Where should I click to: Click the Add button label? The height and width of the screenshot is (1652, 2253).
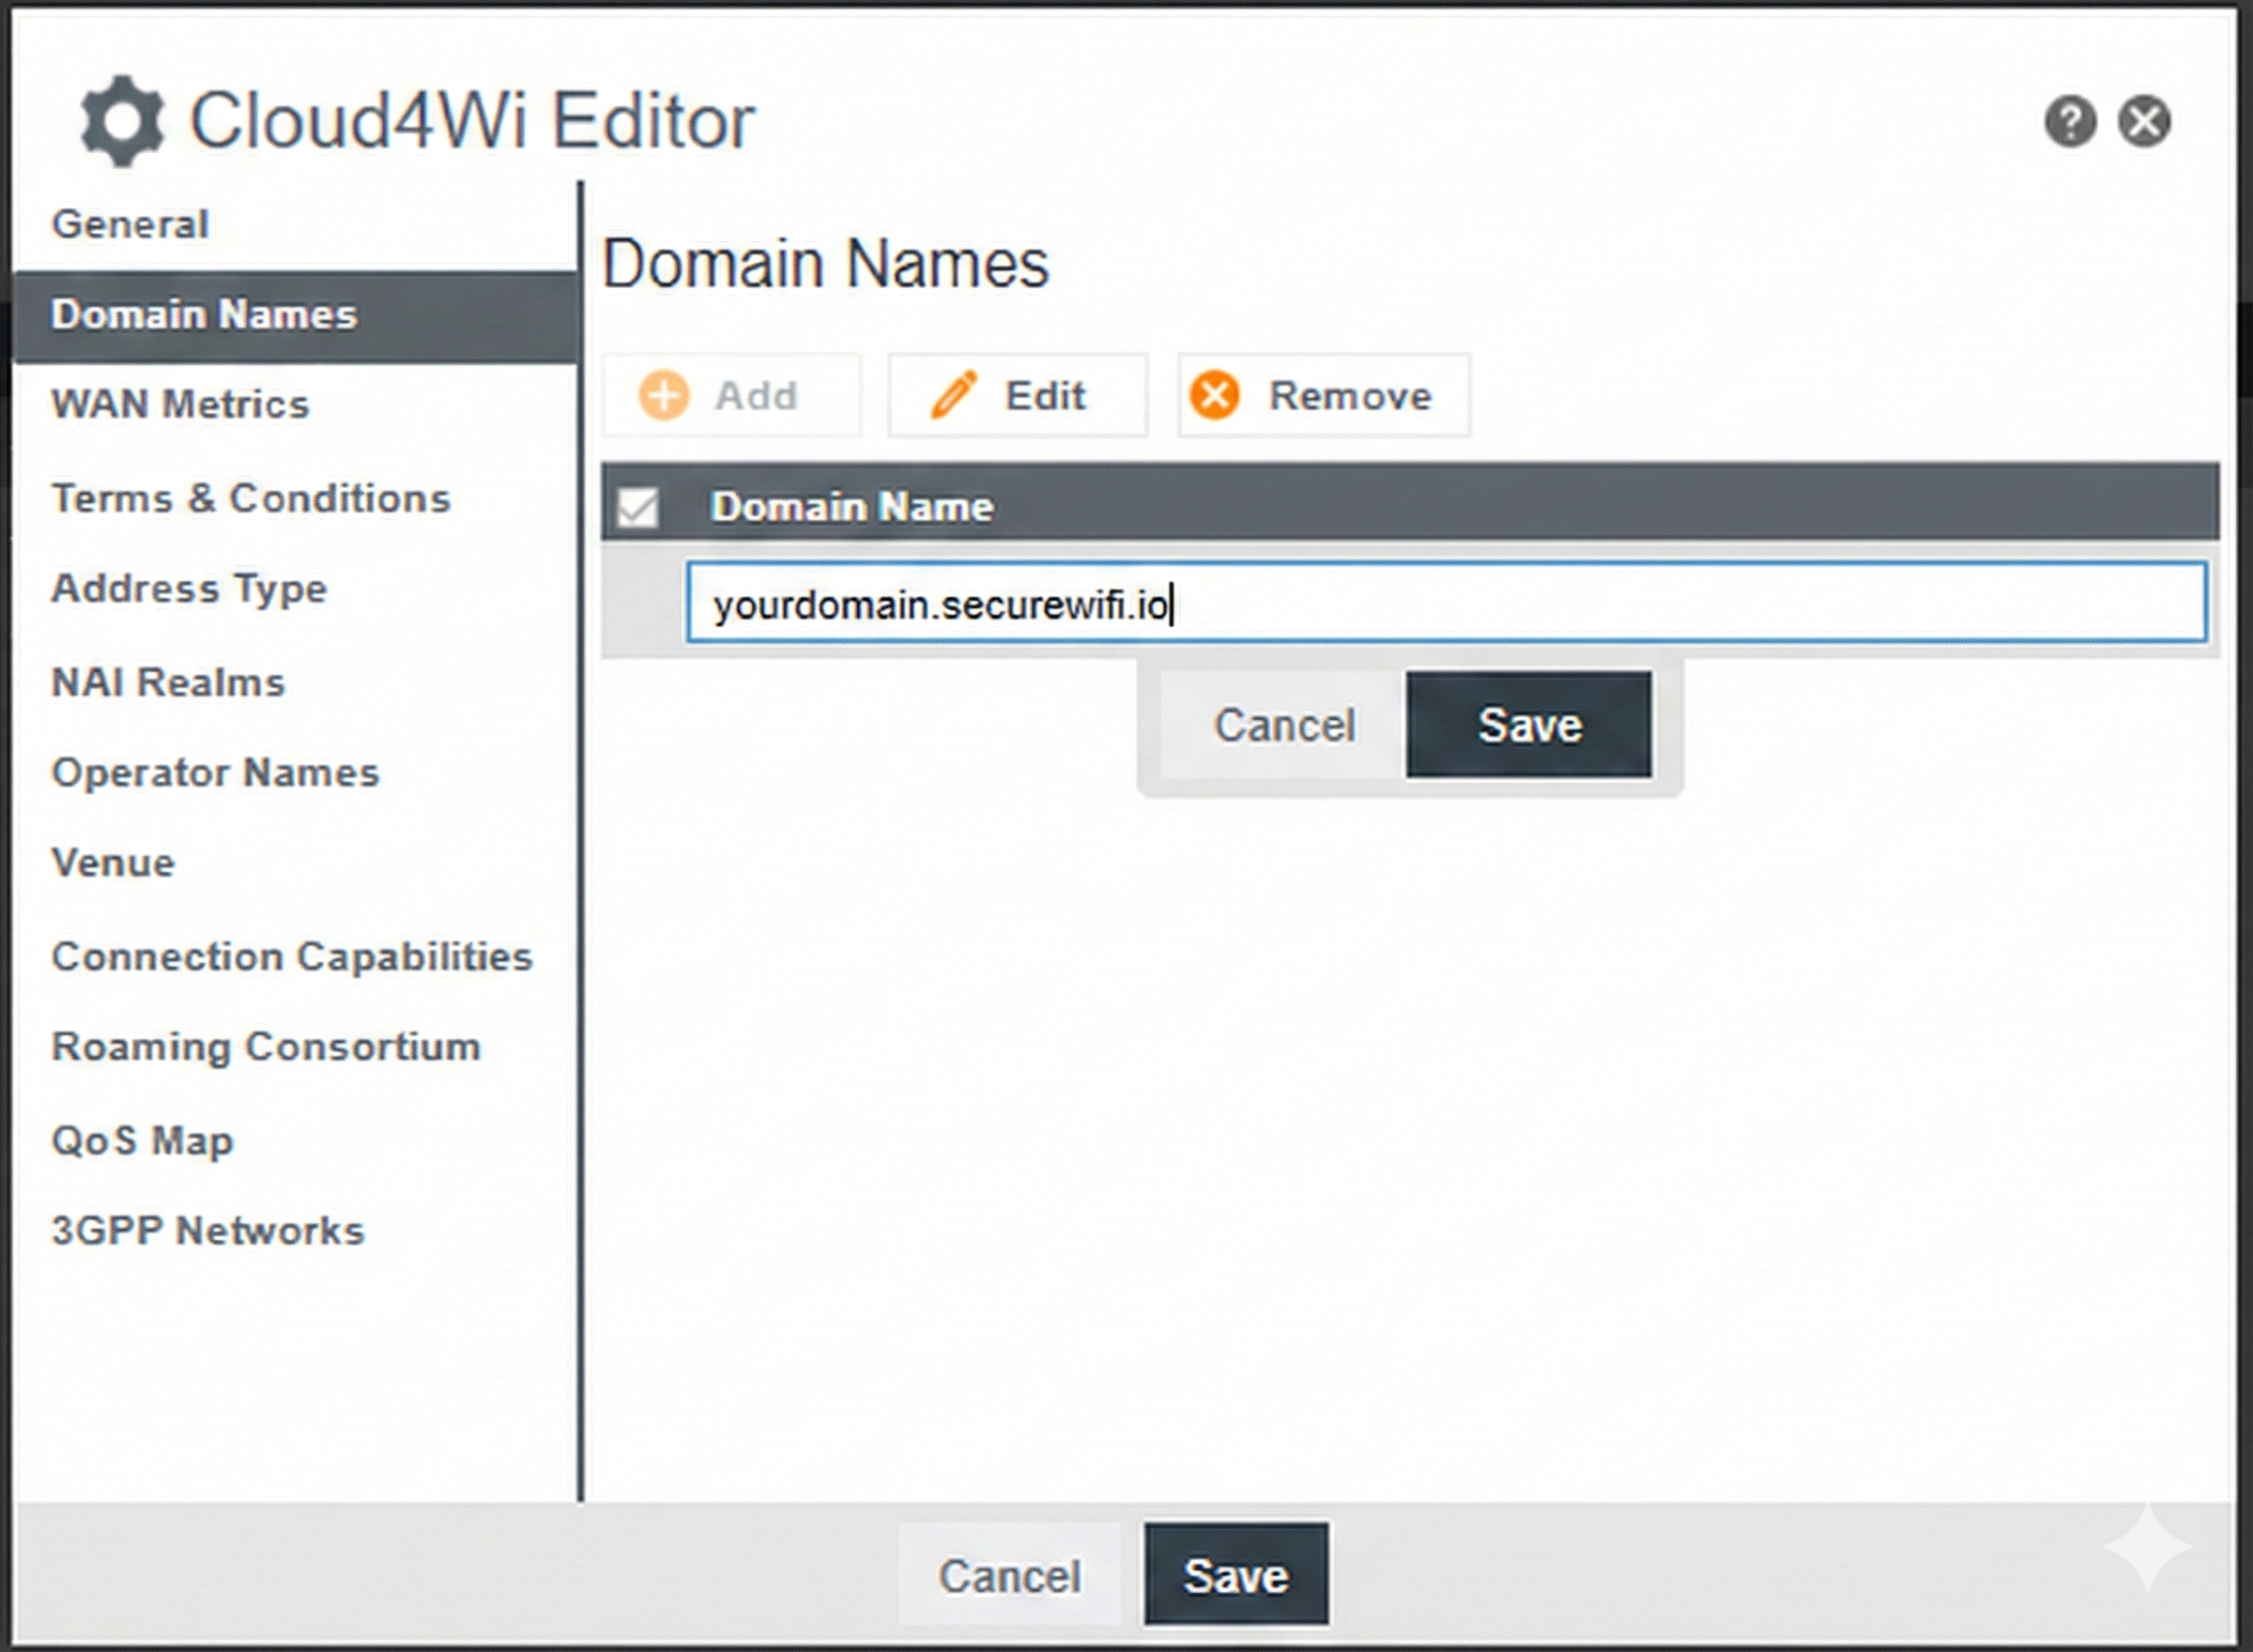[756, 396]
